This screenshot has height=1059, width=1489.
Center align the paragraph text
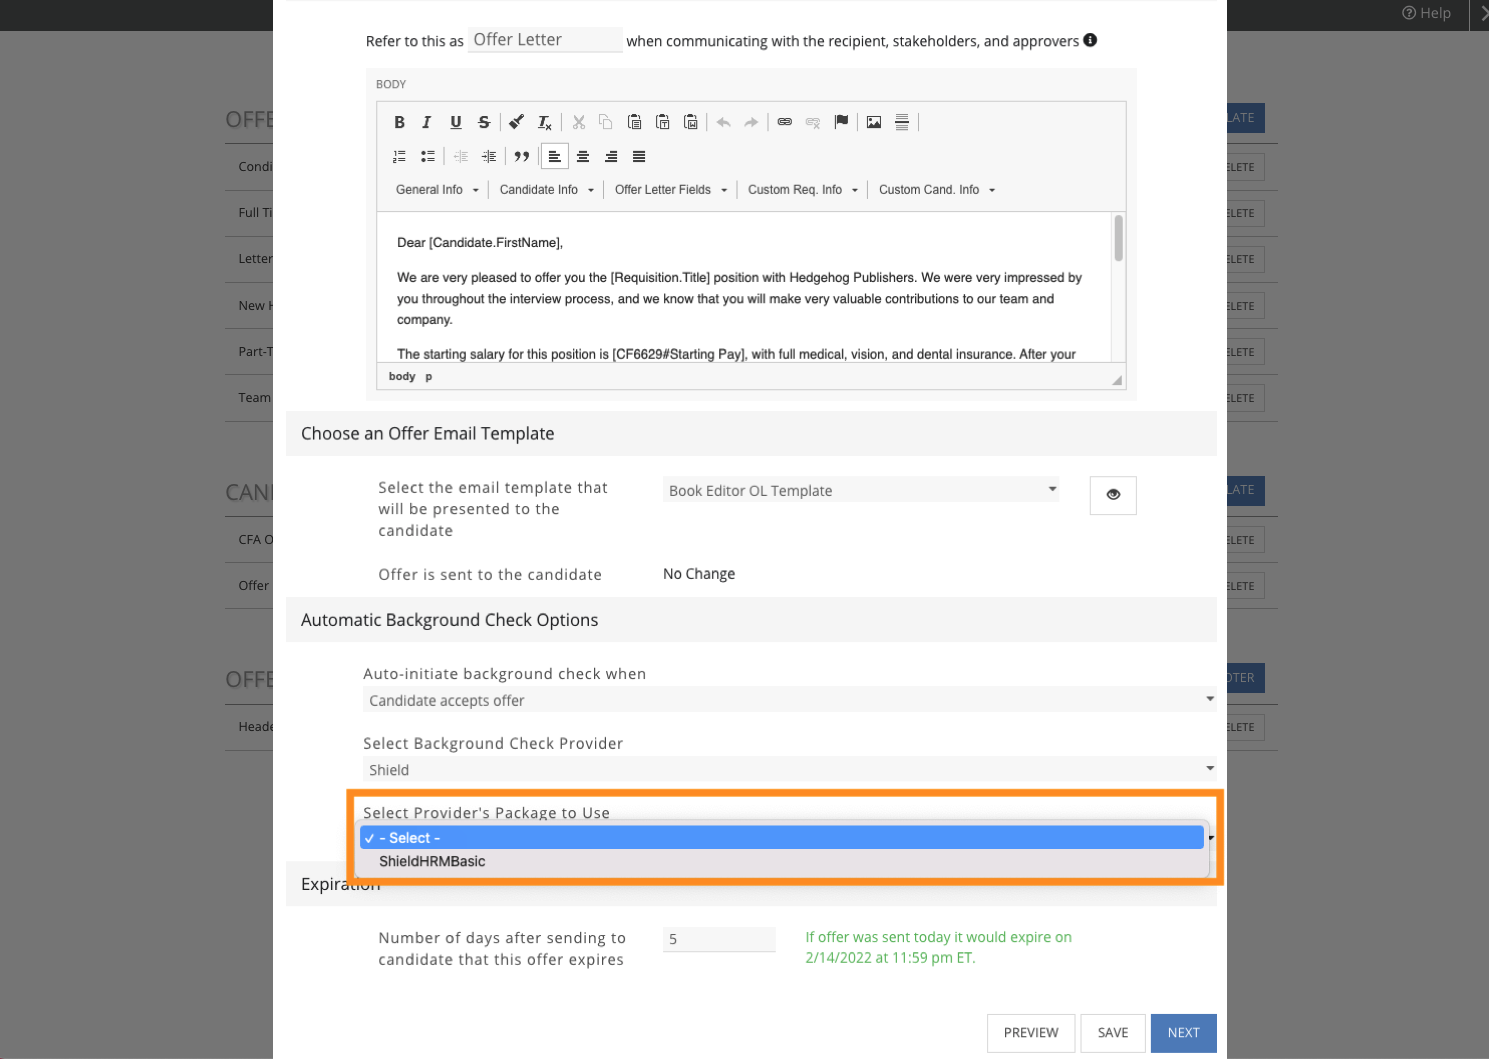tap(583, 157)
